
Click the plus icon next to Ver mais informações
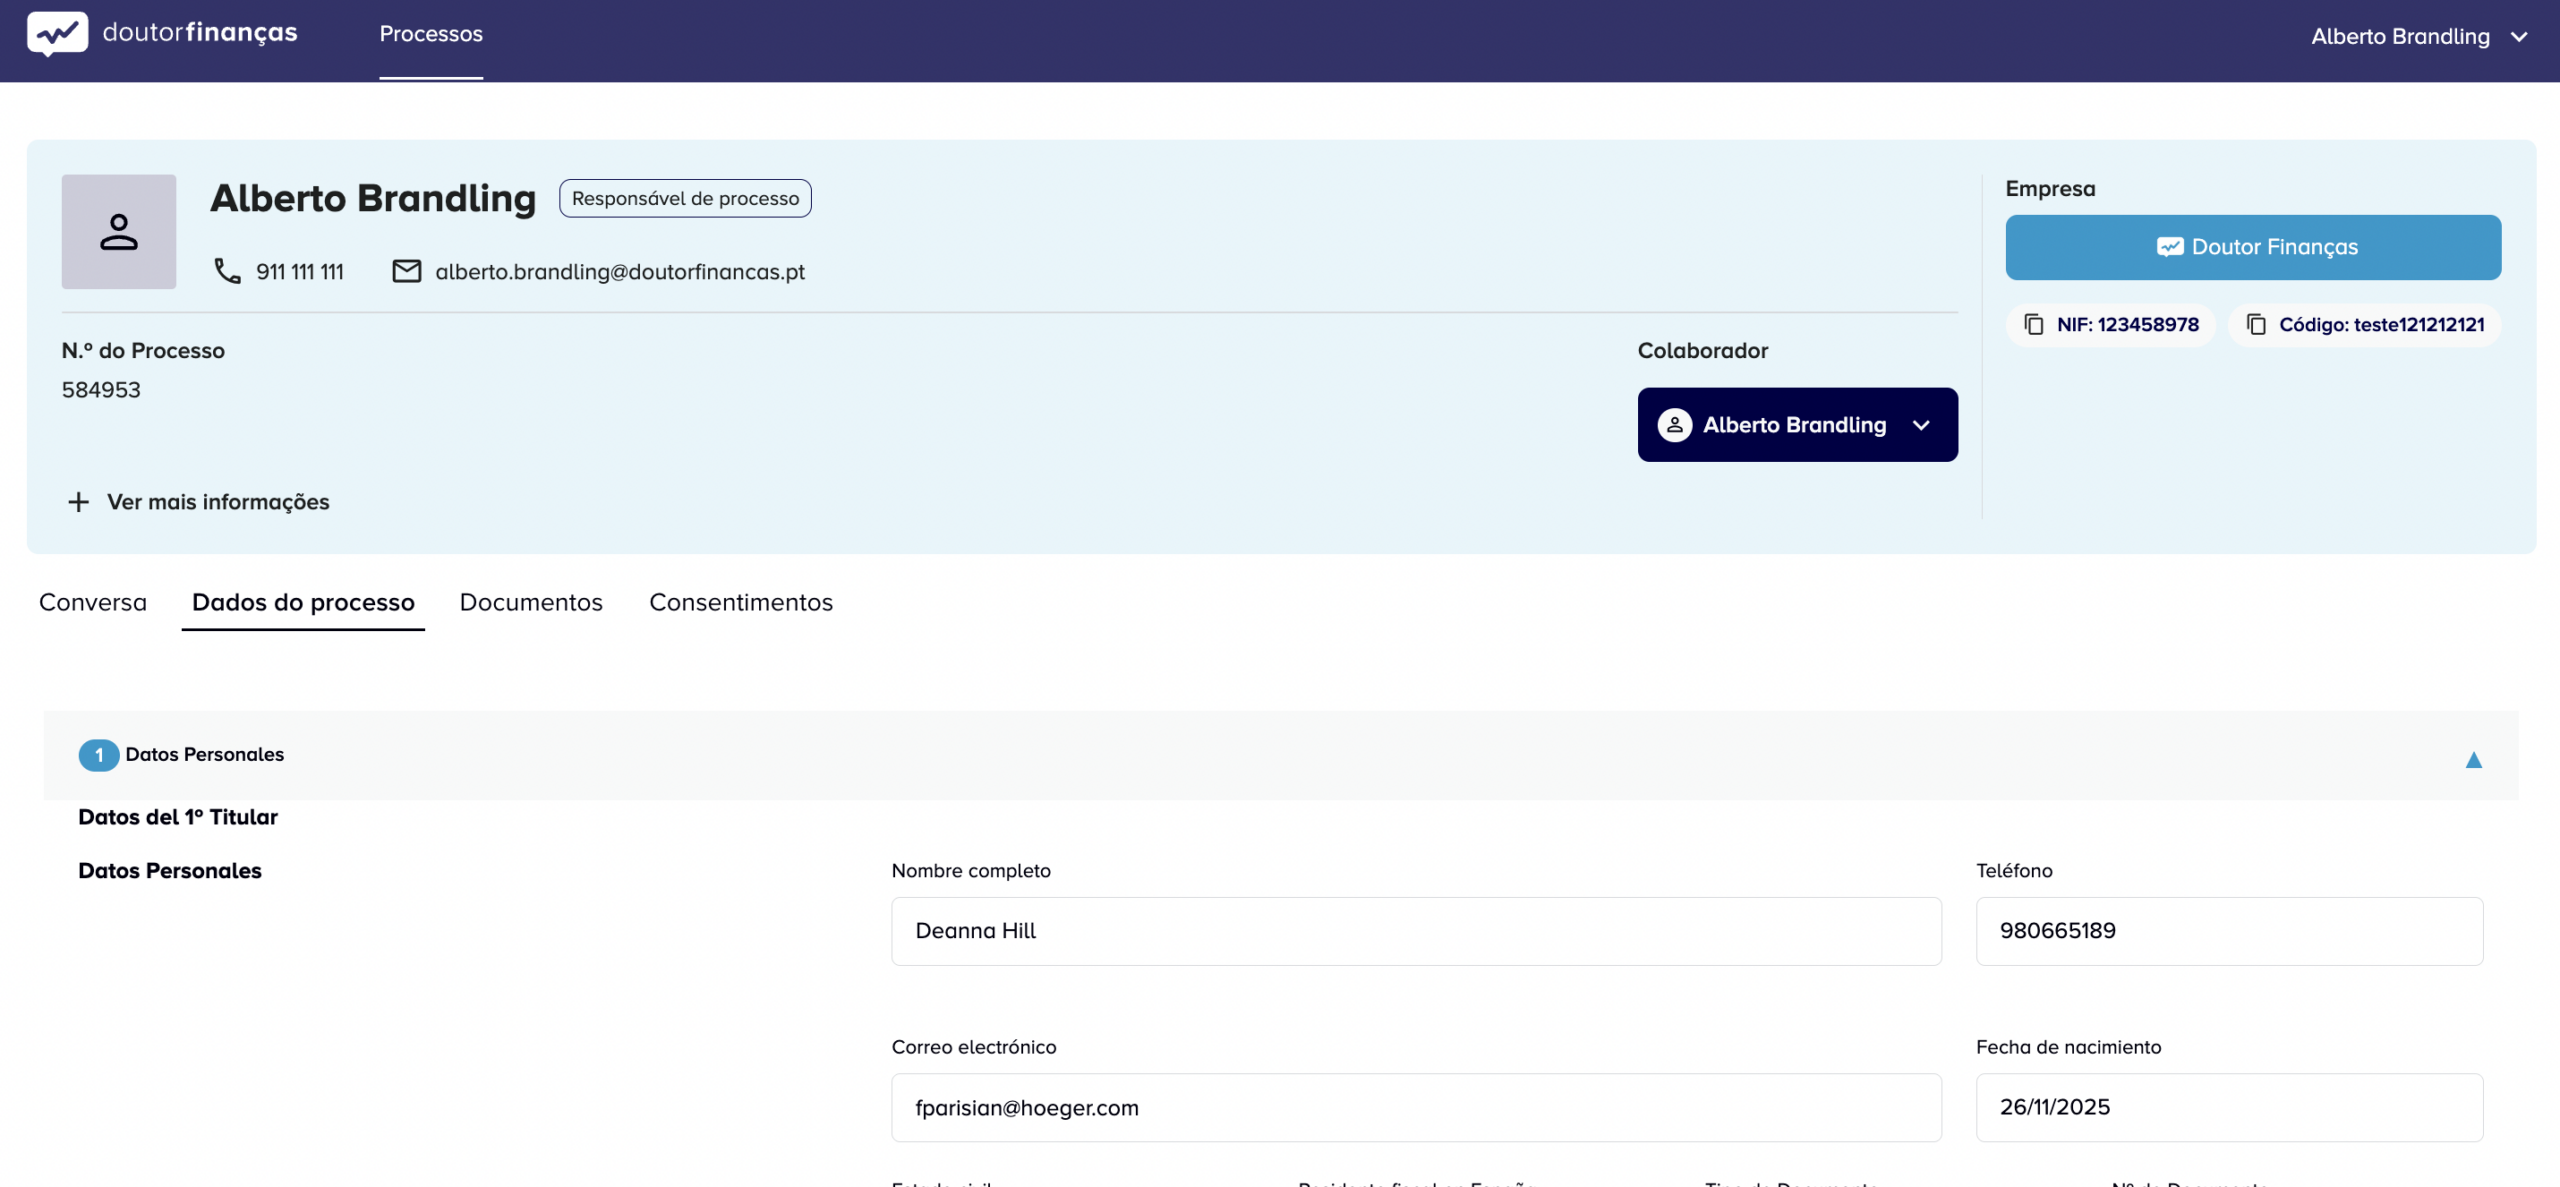79,501
